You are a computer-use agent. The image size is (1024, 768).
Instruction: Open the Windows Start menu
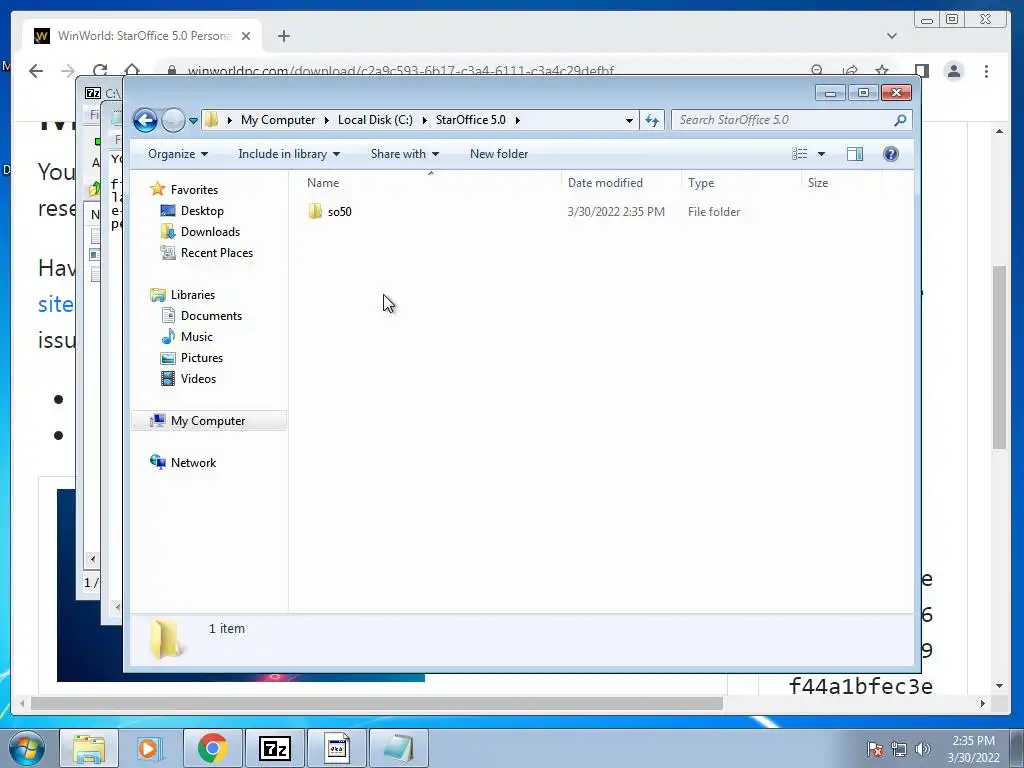click(26, 748)
